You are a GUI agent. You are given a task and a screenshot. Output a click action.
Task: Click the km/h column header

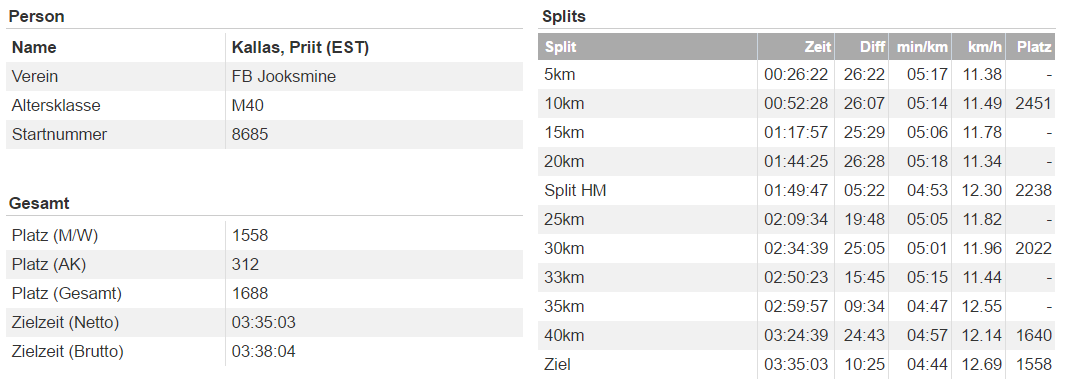click(985, 48)
